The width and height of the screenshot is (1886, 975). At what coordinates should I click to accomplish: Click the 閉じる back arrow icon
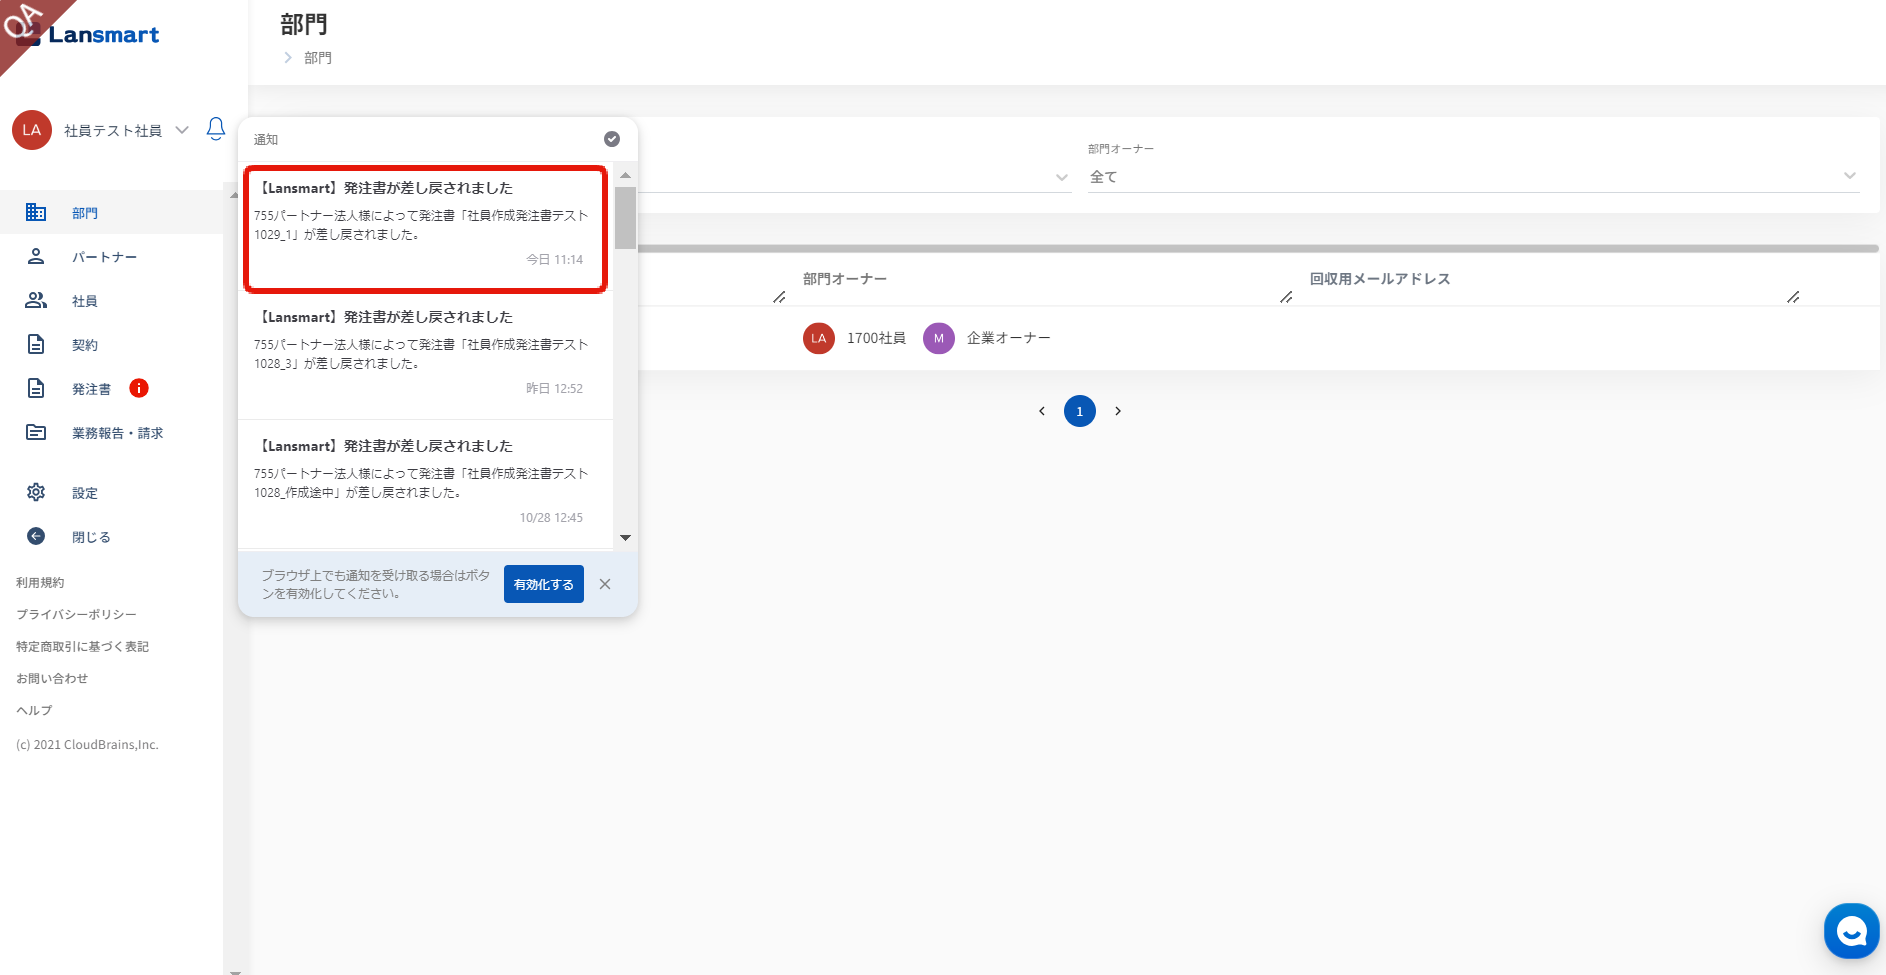coord(36,536)
